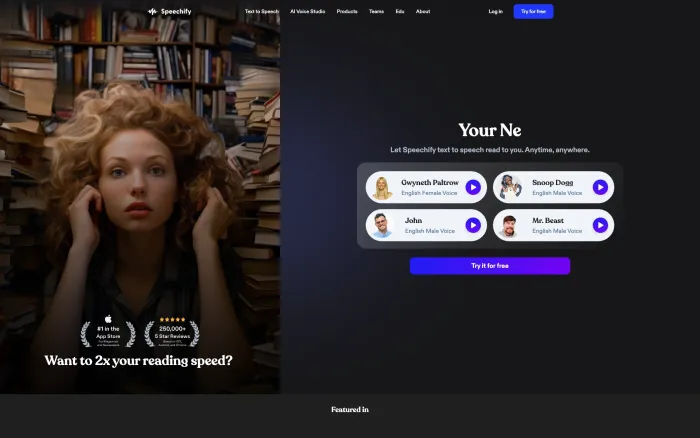The width and height of the screenshot is (700, 438).
Task: Click the 'Snoop Dogg' name text
Action: (553, 183)
